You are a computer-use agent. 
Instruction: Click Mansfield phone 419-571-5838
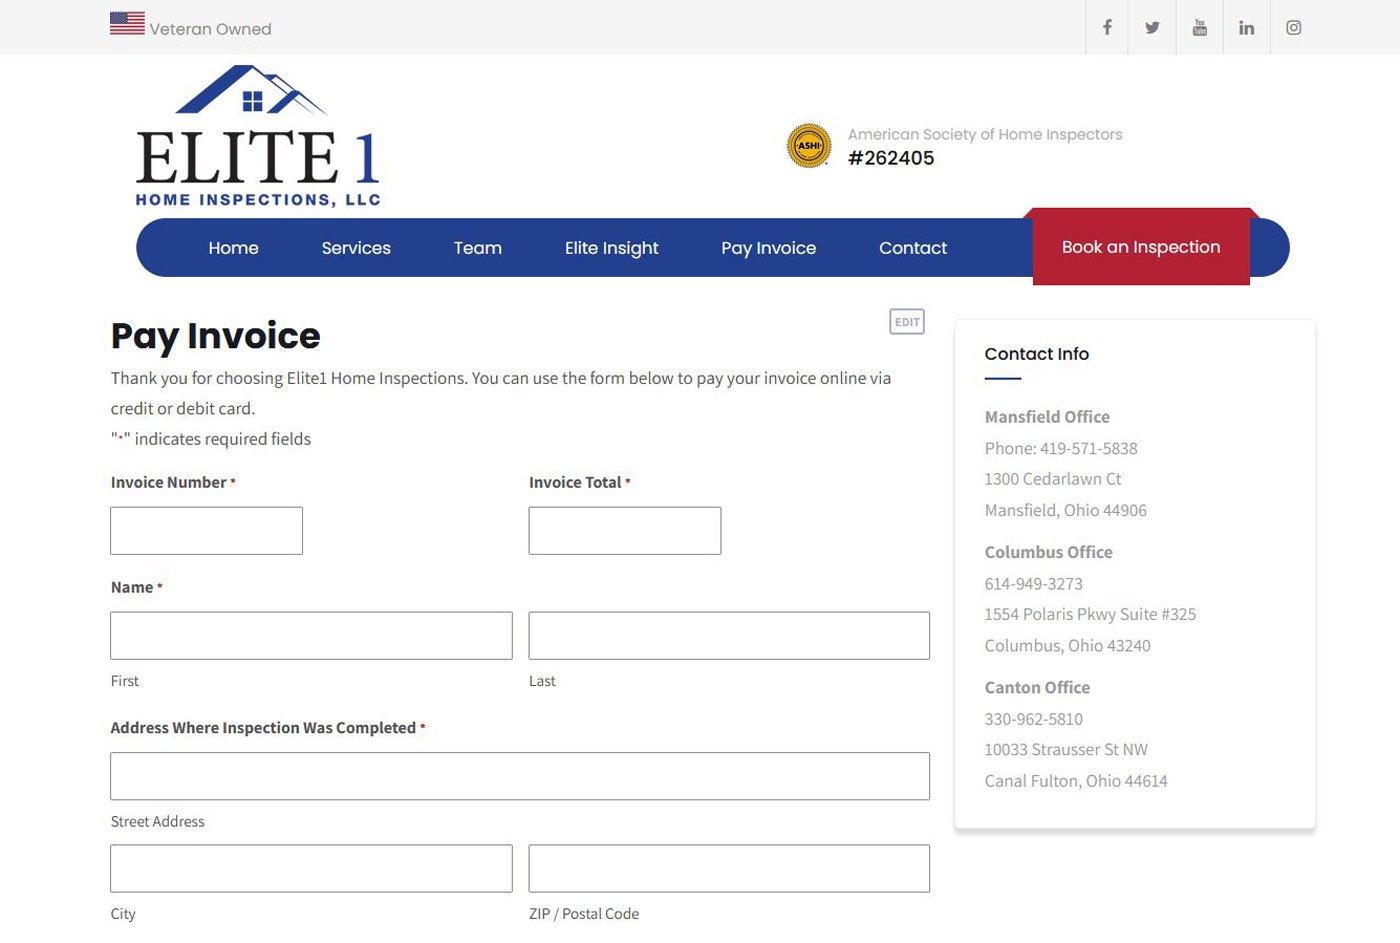pos(1088,448)
